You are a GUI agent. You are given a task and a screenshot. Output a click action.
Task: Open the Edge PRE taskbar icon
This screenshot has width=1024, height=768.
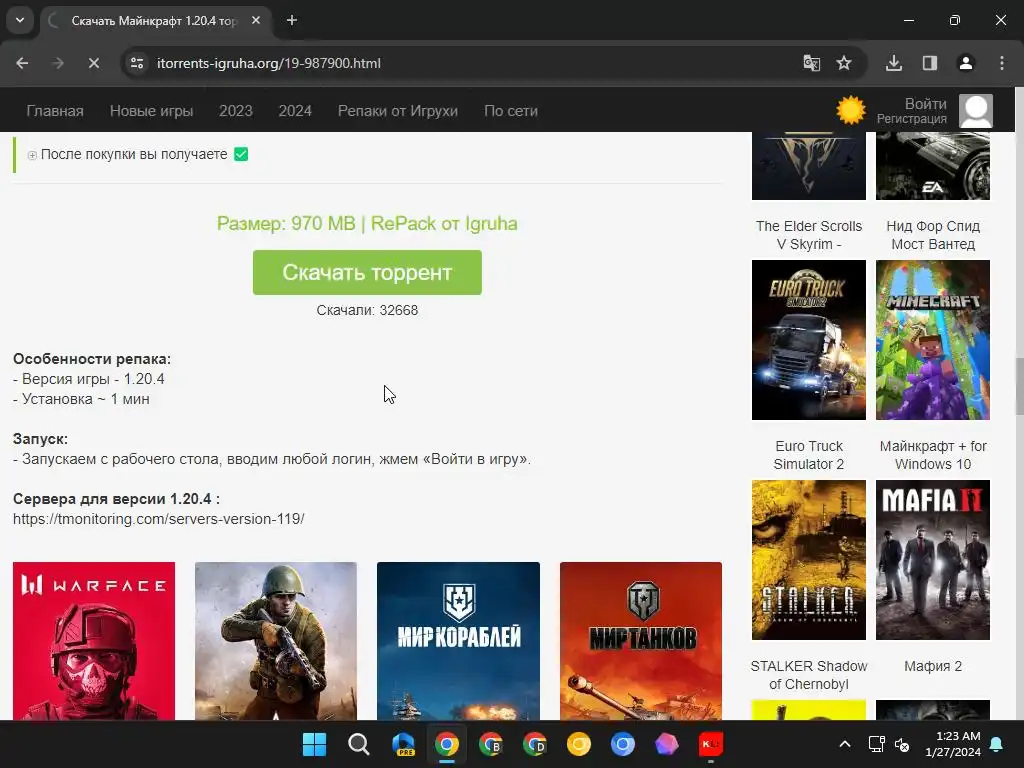(x=403, y=744)
